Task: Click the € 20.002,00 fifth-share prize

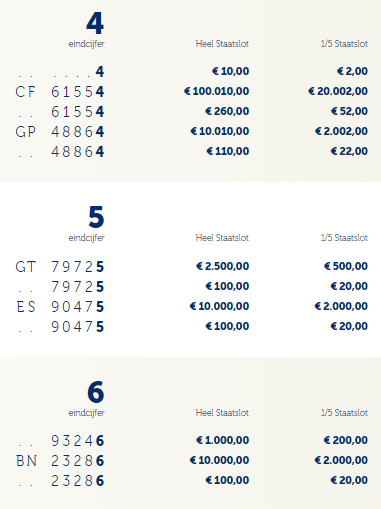Action: [x=338, y=91]
